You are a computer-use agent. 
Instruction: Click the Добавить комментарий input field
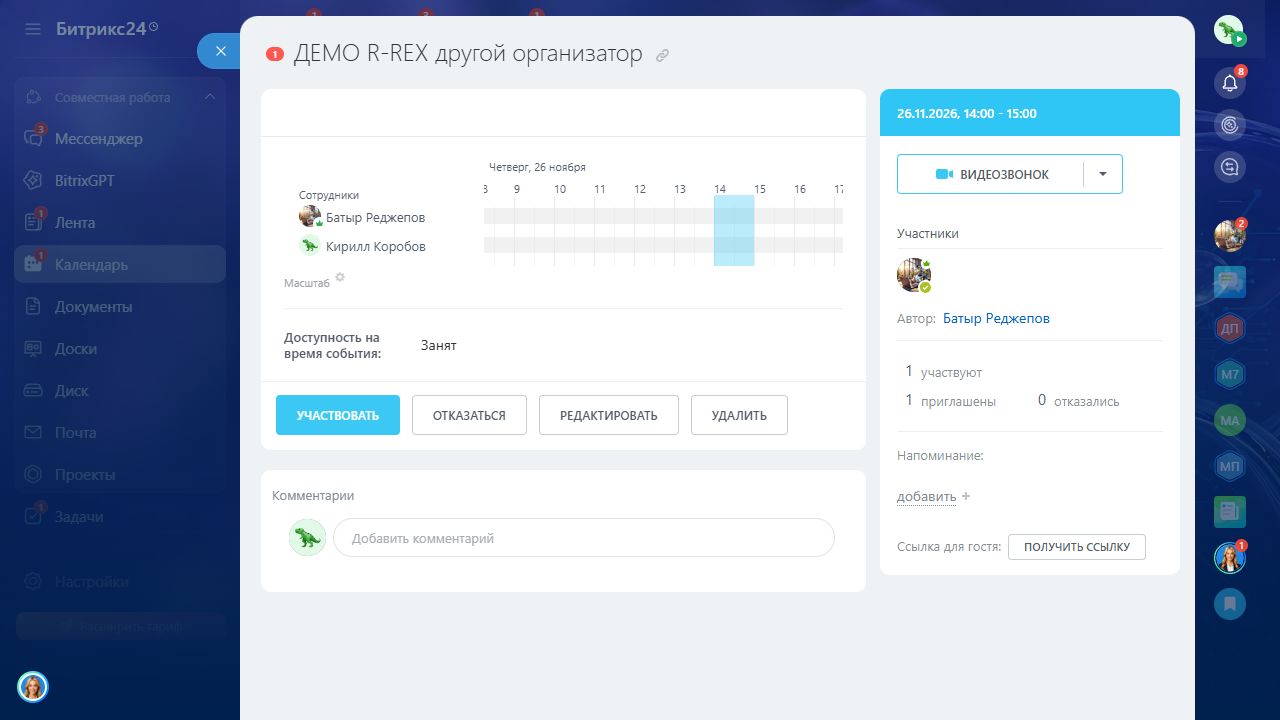pyautogui.click(x=583, y=538)
